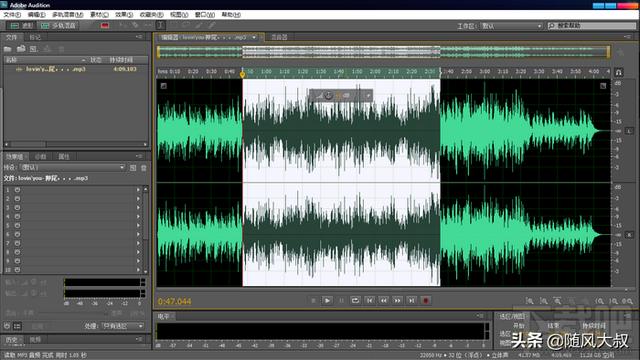Save effects rack preset icon
This screenshot has width=640, height=360.
click(x=133, y=168)
